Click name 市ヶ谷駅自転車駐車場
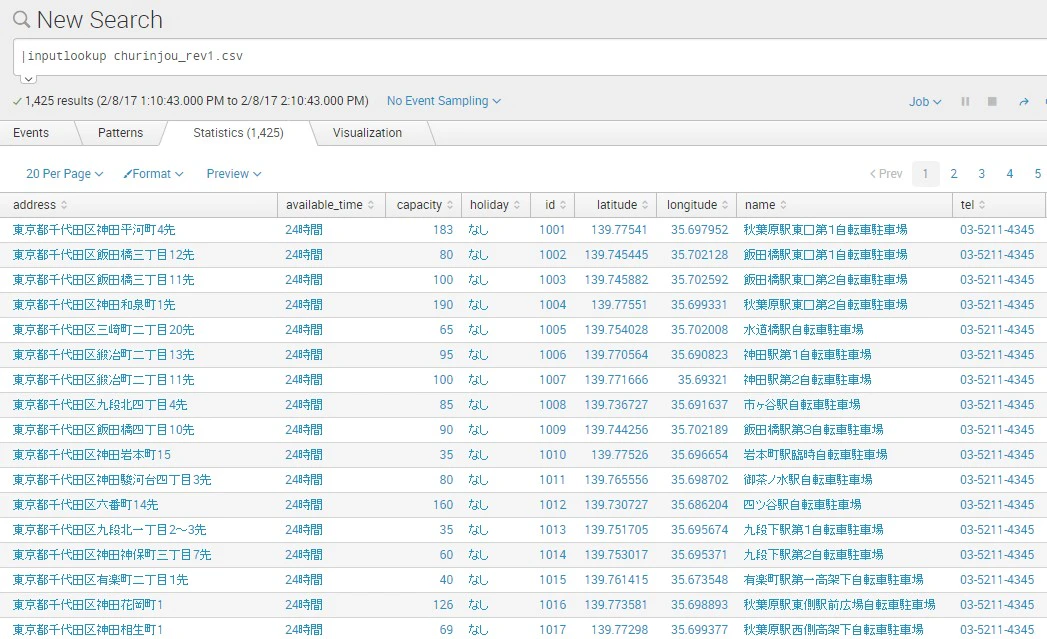This screenshot has width=1047, height=639. coord(802,405)
